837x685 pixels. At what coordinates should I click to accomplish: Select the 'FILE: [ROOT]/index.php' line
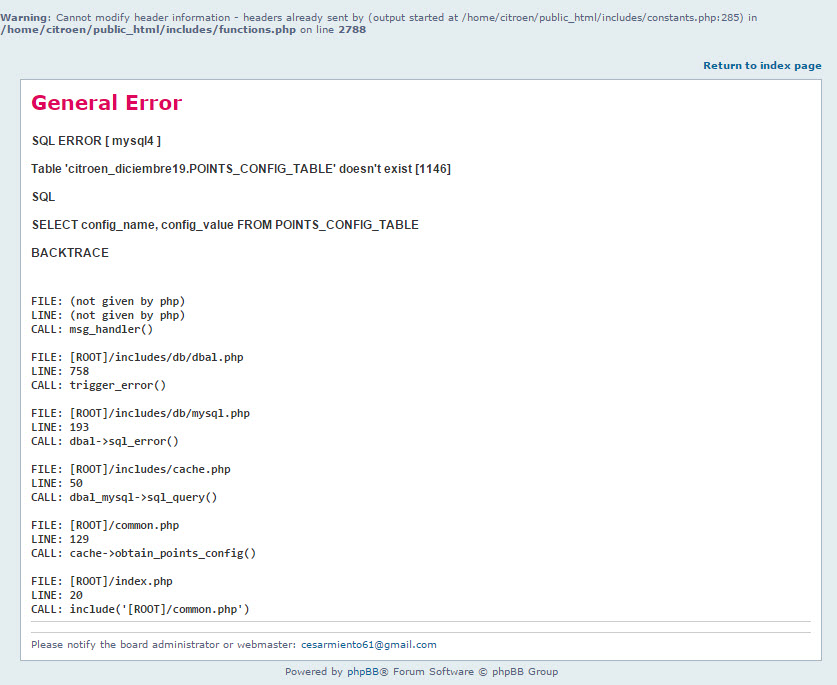[102, 581]
